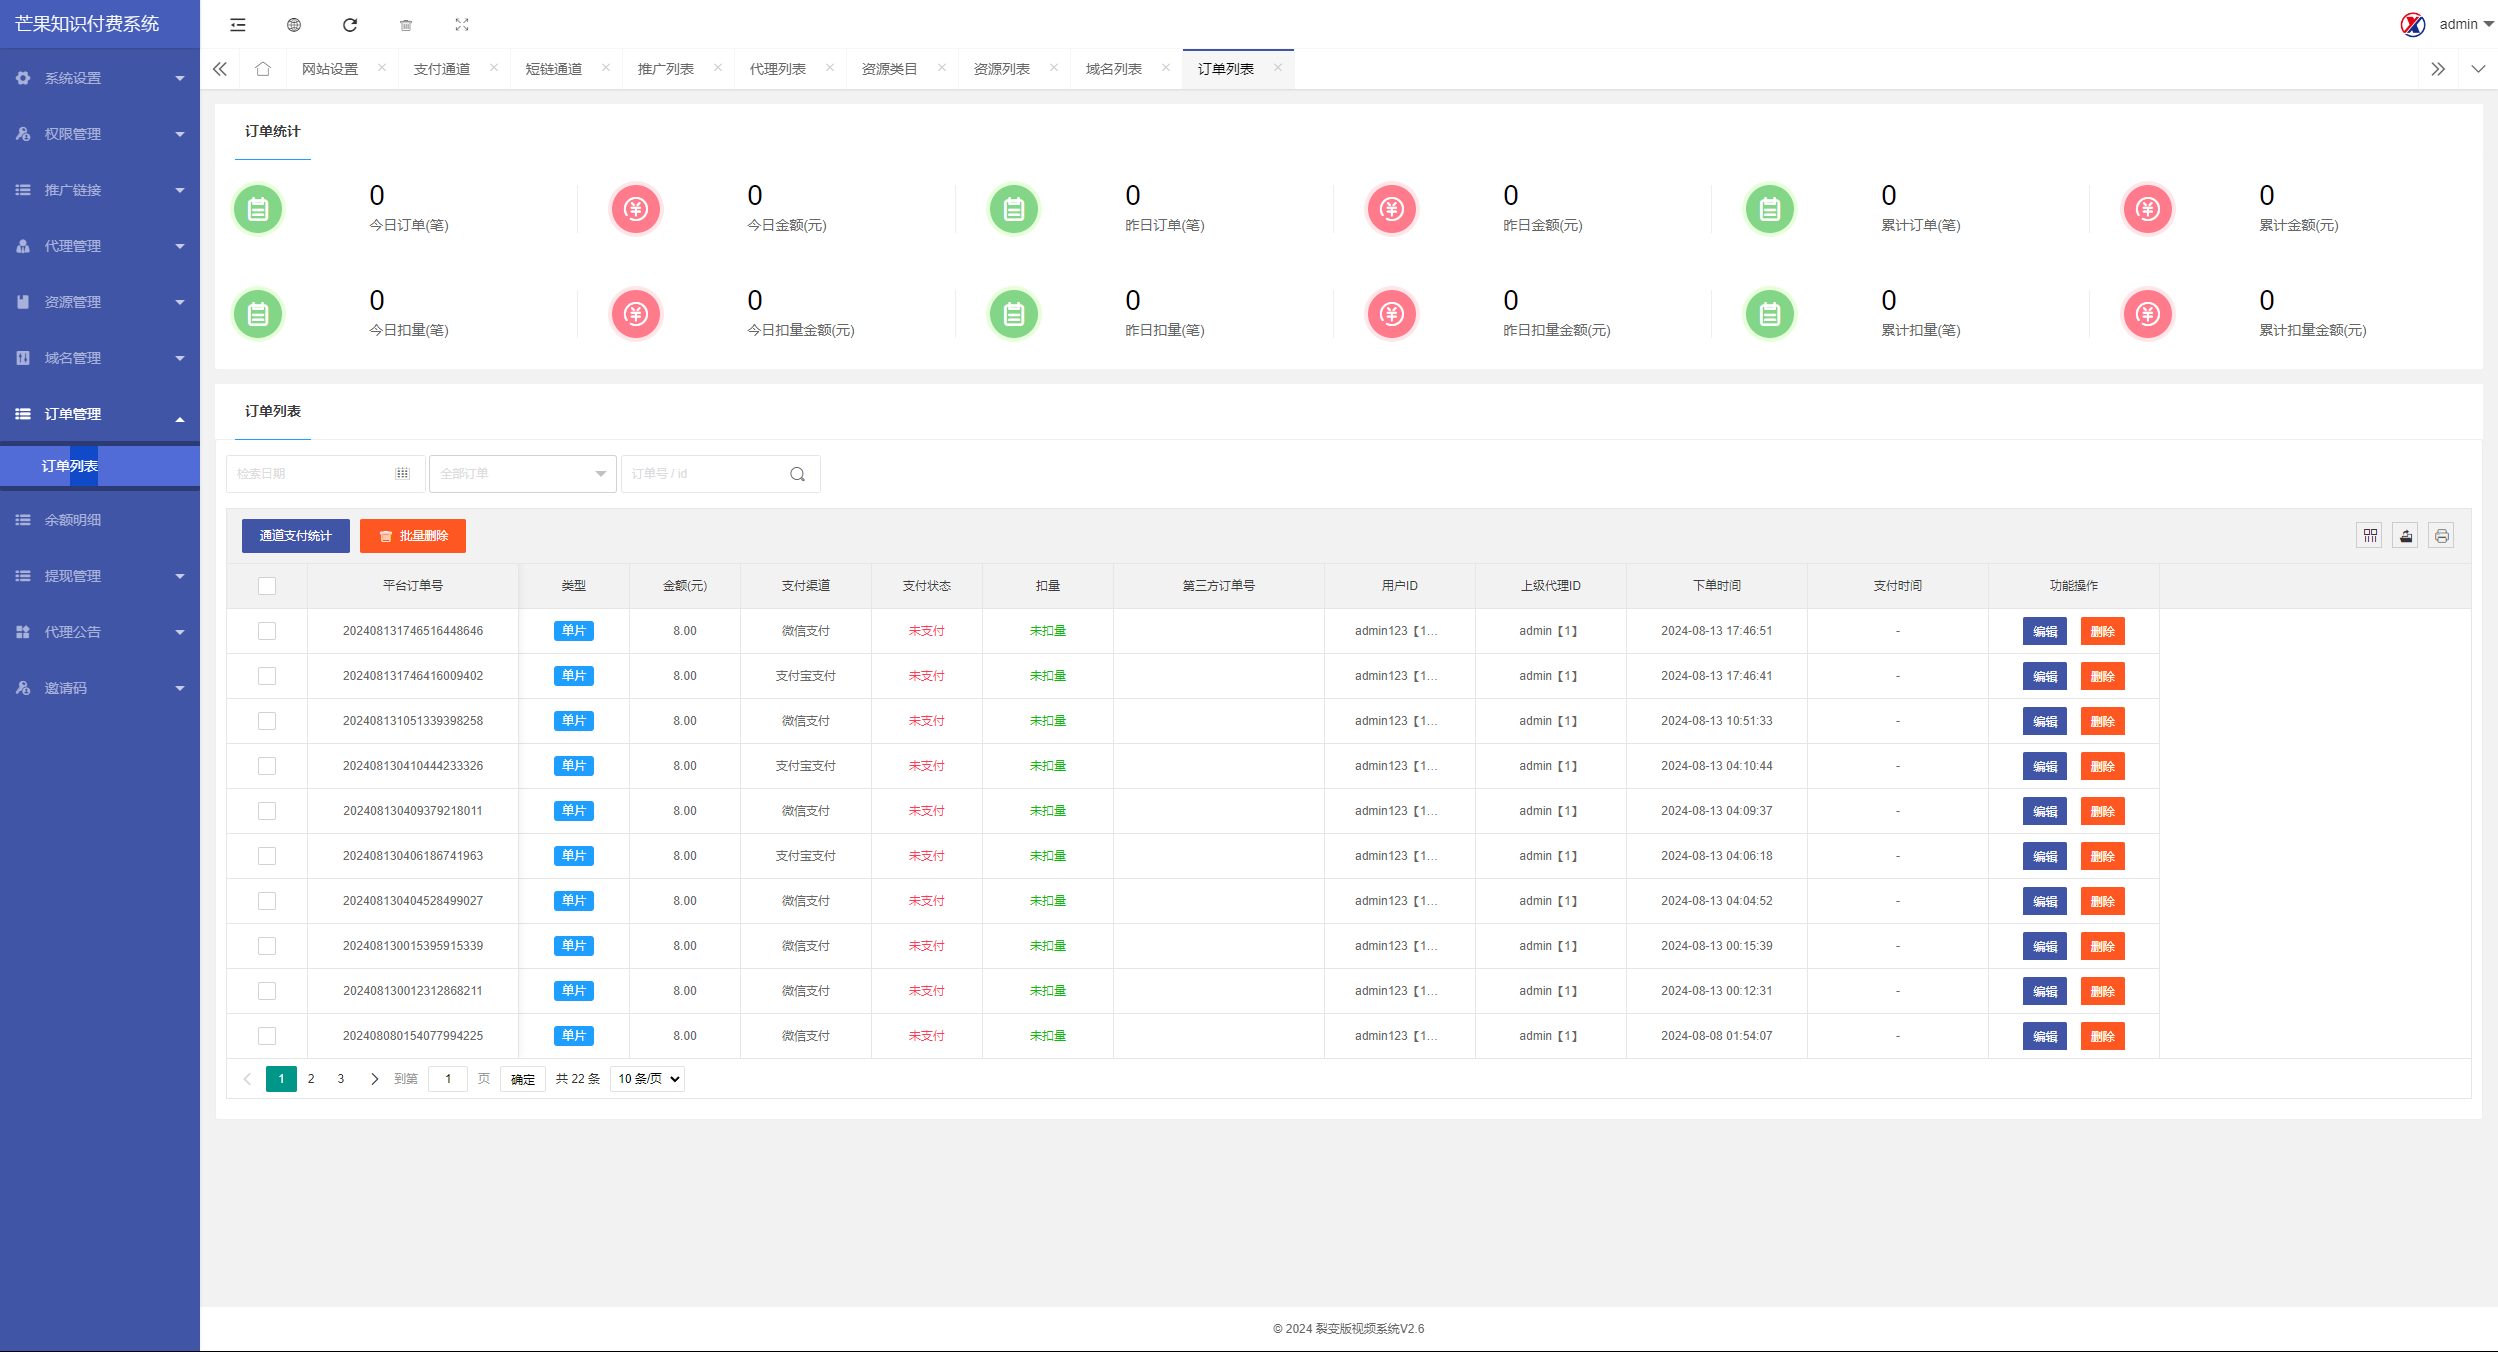Delete the order placed 10:51:33

pyautogui.click(x=2103, y=722)
